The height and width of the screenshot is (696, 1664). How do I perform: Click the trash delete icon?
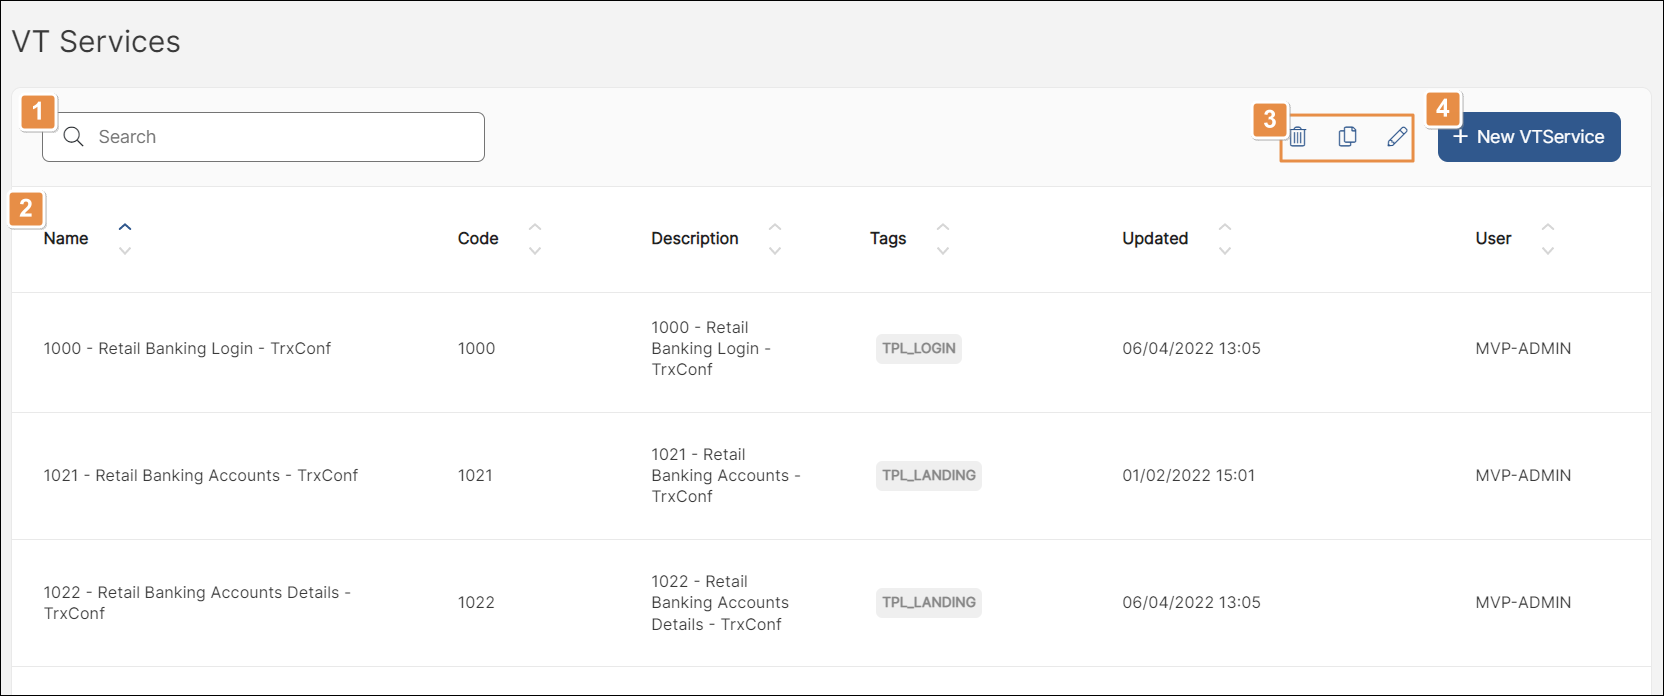1298,137
